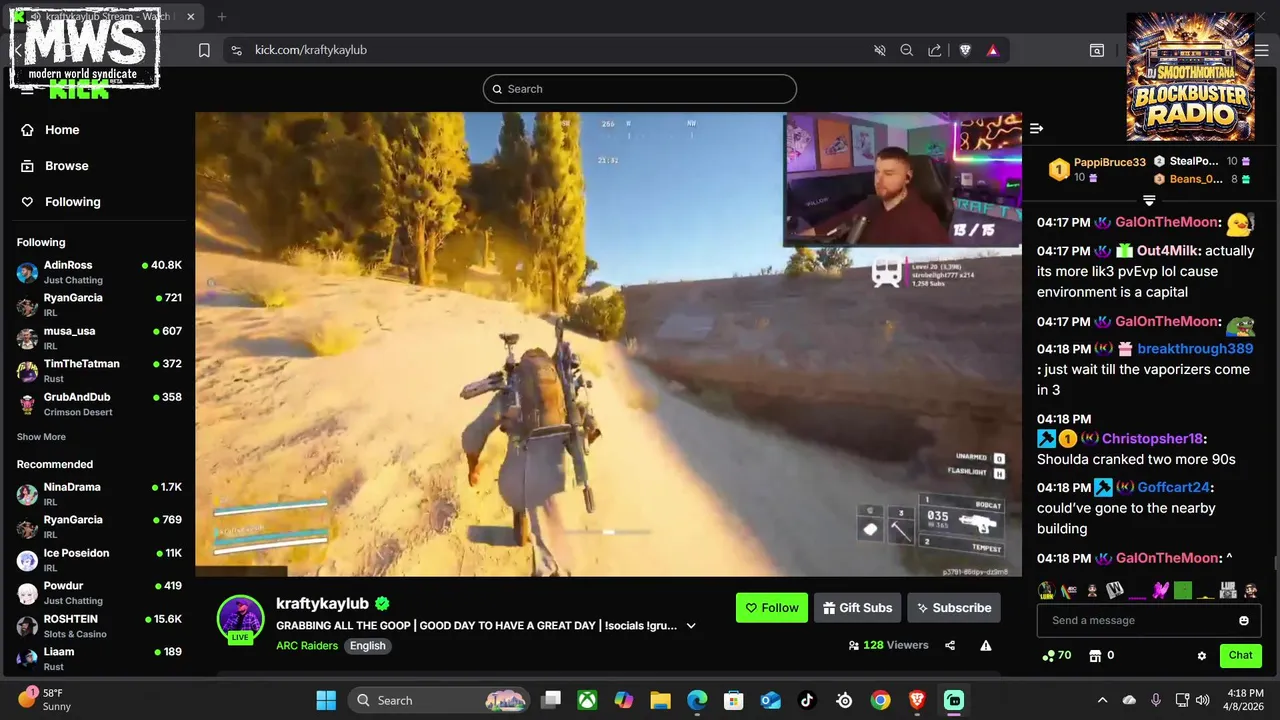Viewport: 1280px width, 720px height.
Task: Click breakthrough389 username in chat
Action: [1195, 349]
